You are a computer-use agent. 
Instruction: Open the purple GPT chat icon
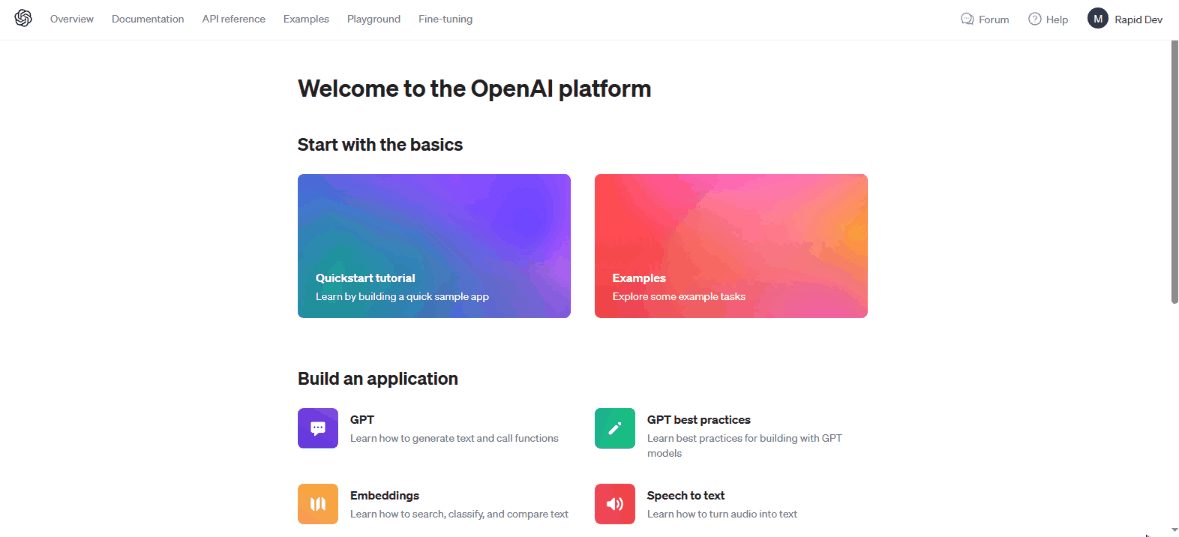click(318, 428)
